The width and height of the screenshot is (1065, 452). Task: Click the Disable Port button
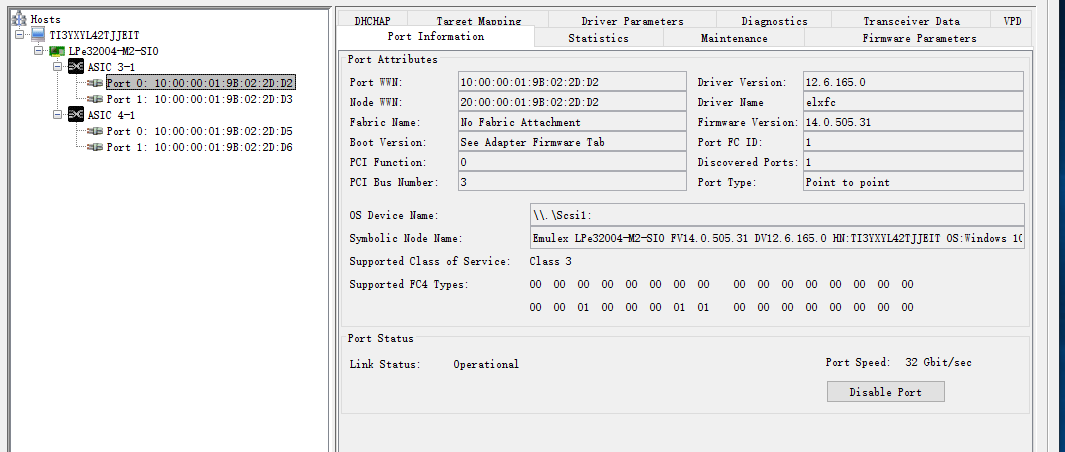pos(885,392)
